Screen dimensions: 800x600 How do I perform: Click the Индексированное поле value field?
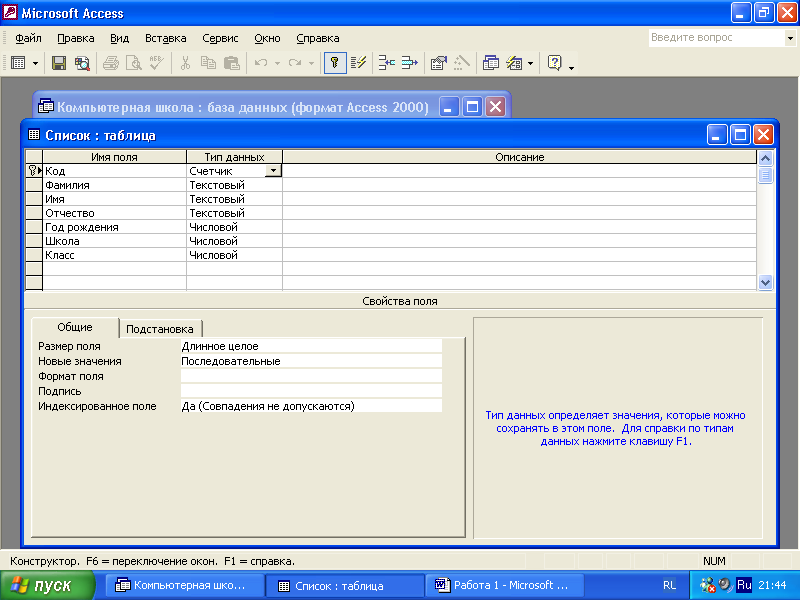click(x=311, y=406)
